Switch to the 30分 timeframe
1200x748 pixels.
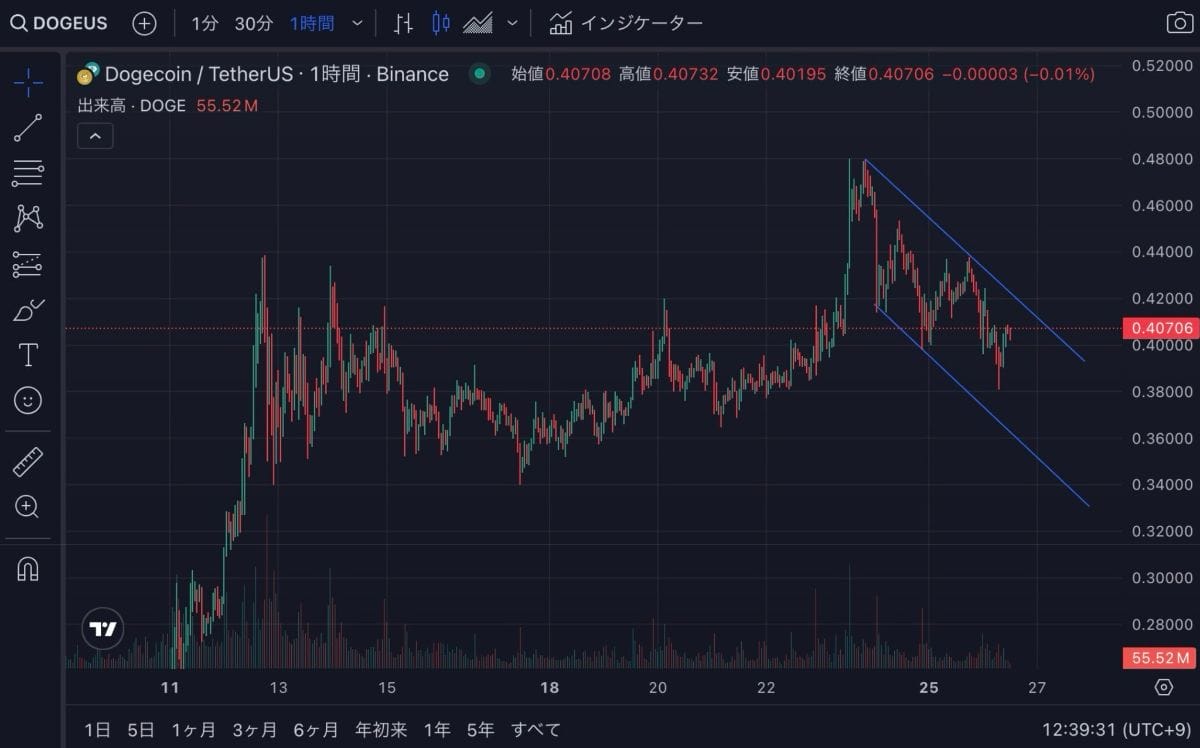pyautogui.click(x=253, y=23)
